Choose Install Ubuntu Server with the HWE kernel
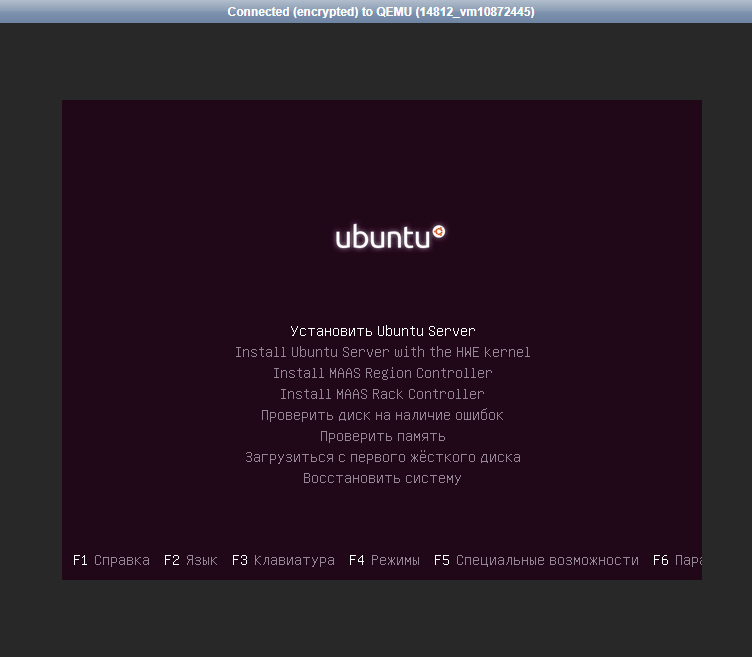 382,352
